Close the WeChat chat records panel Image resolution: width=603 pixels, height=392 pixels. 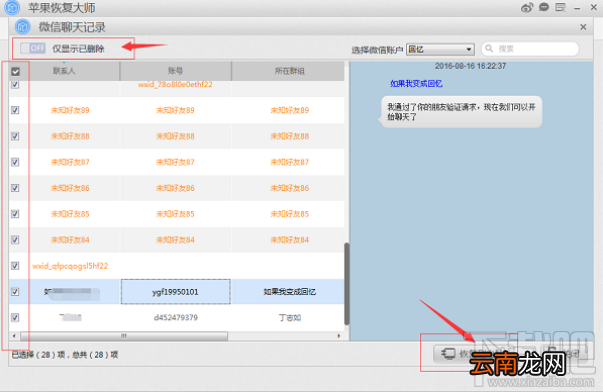pos(583,27)
